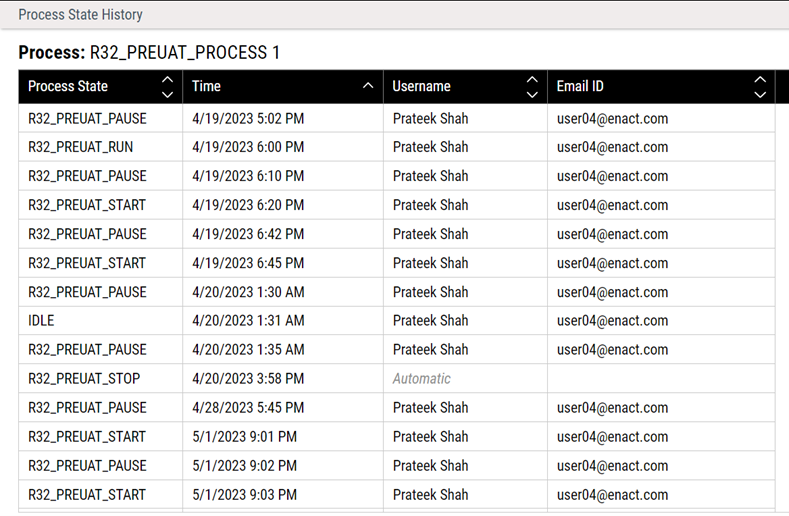789x516 pixels.
Task: Click the Time column header label
Action: coord(206,87)
